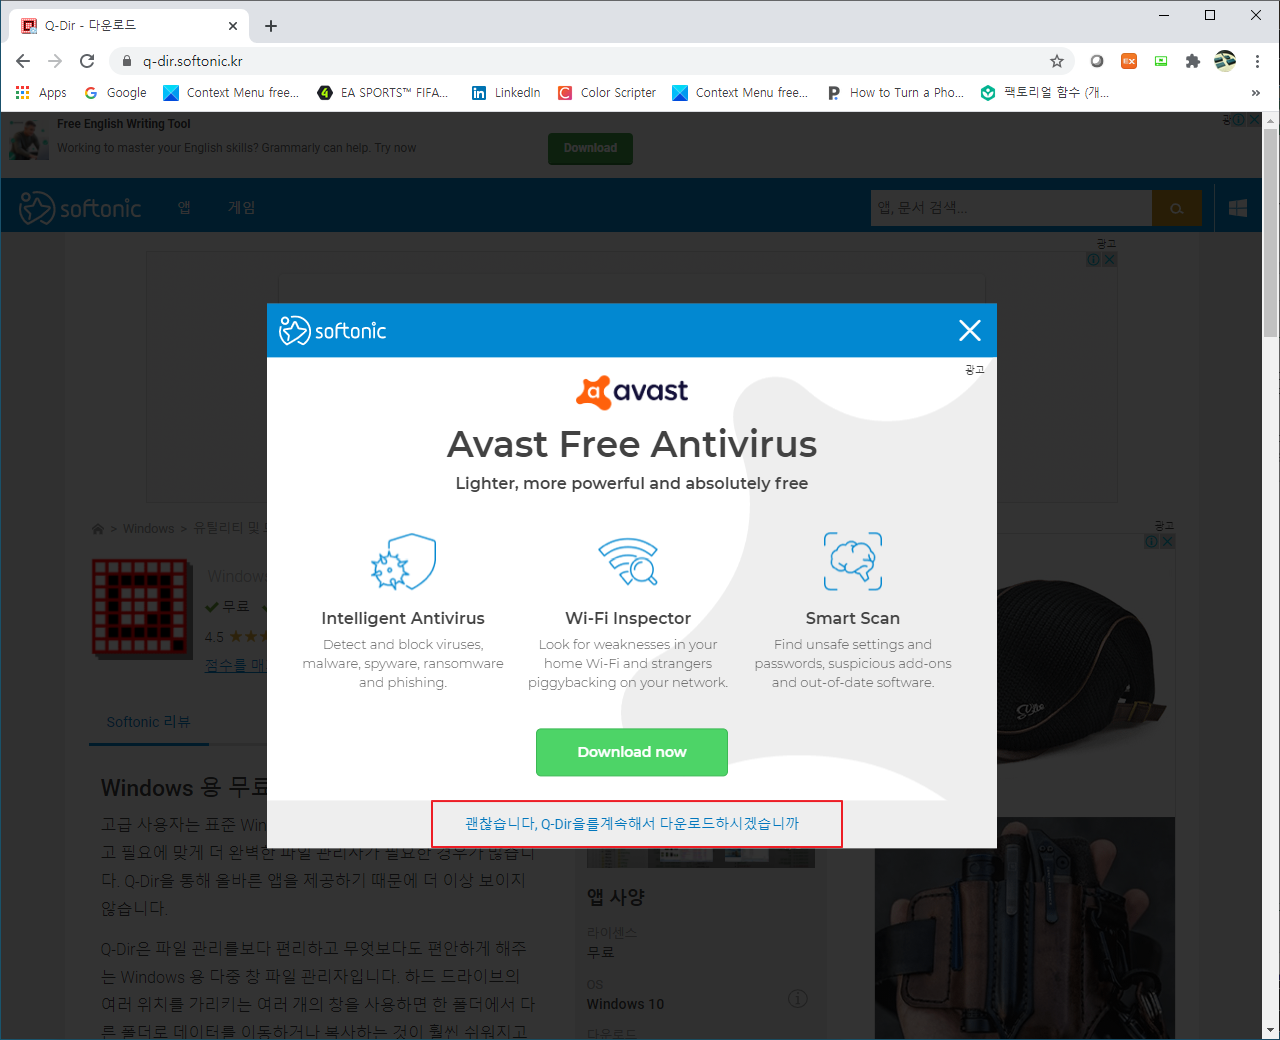Select the Q-Dir 다운로드 browser tab
Screen dimensions: 1280x1040
click(x=130, y=26)
